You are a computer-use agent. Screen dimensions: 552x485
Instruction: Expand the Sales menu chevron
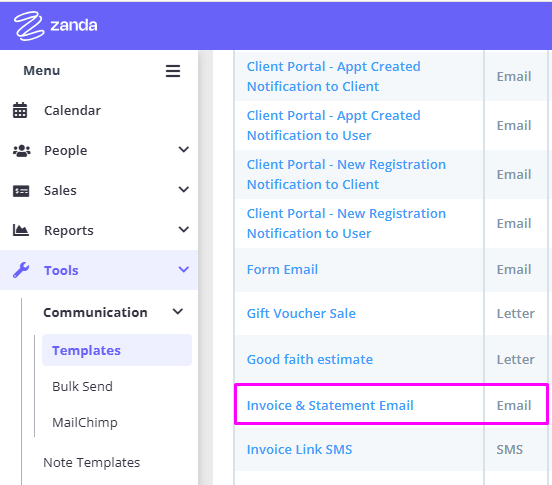[x=183, y=190]
